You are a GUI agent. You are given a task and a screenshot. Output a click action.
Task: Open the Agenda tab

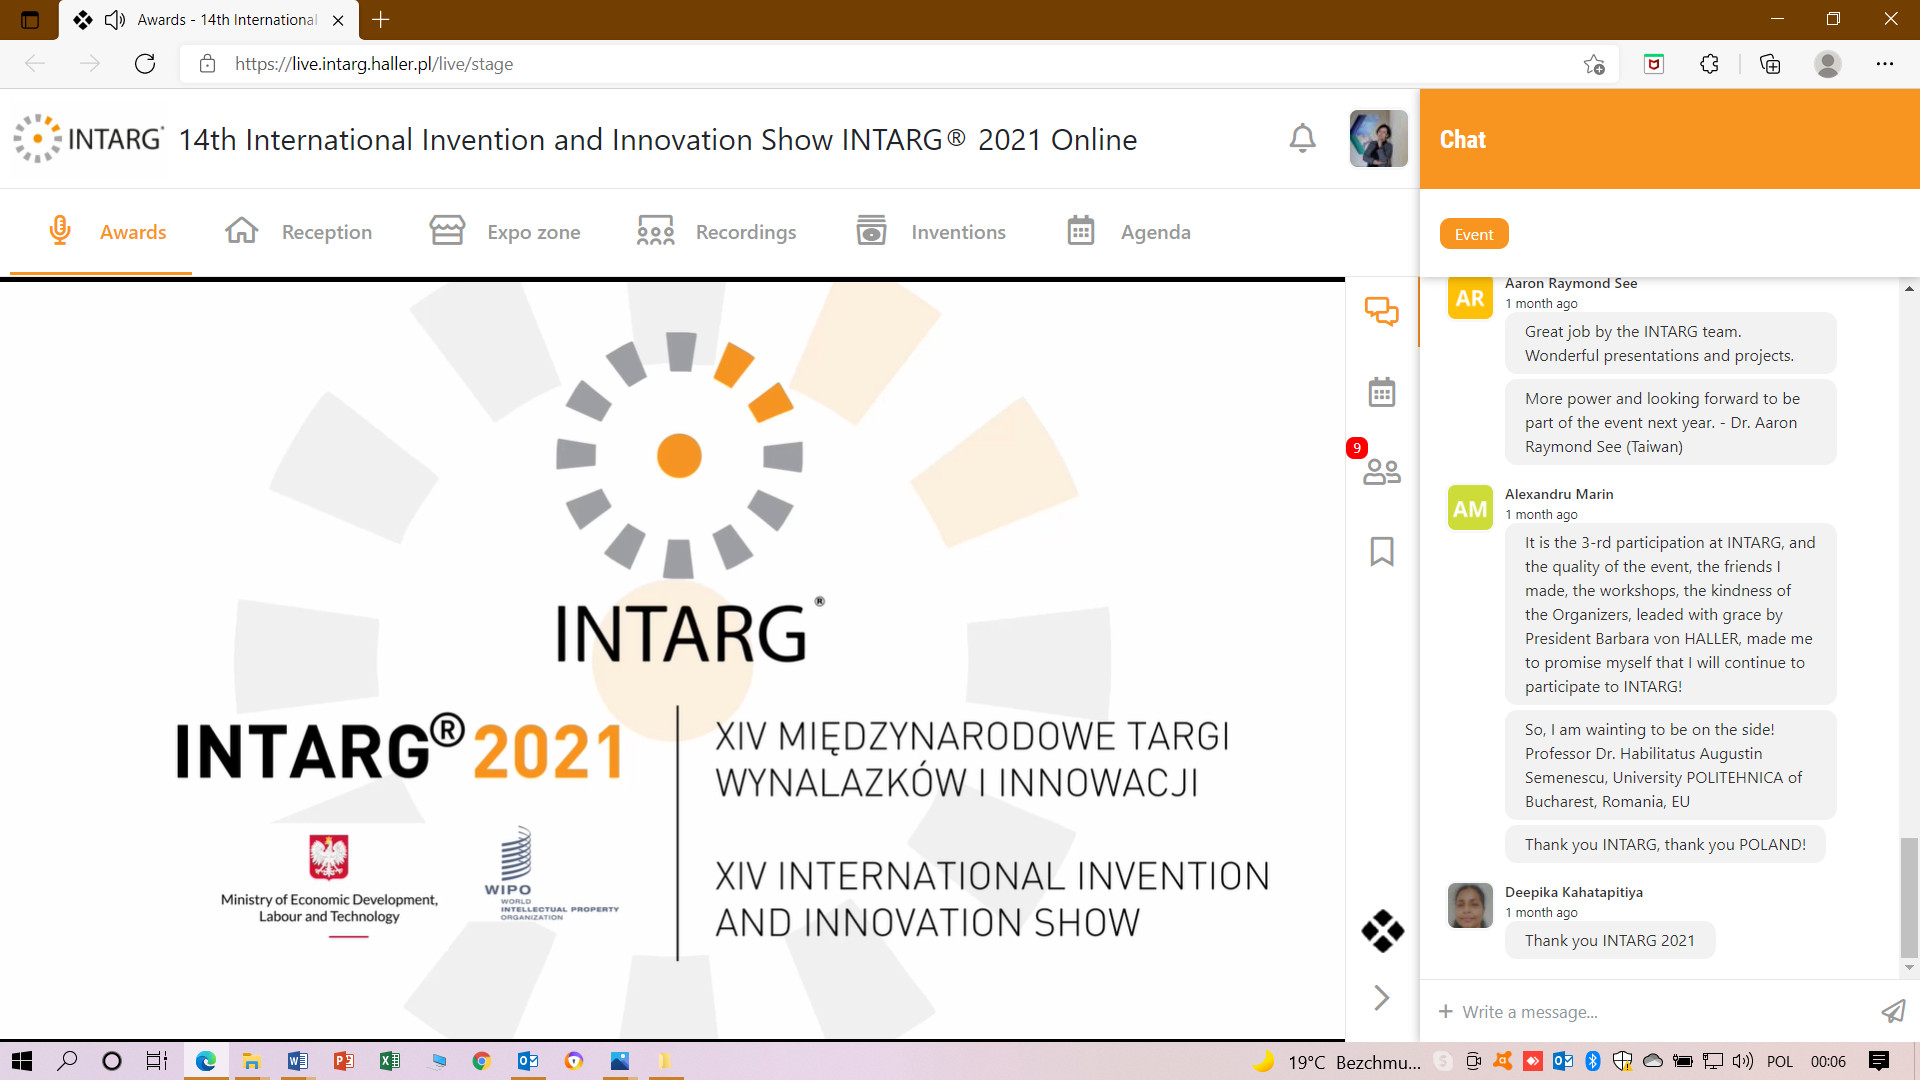pos(1129,232)
